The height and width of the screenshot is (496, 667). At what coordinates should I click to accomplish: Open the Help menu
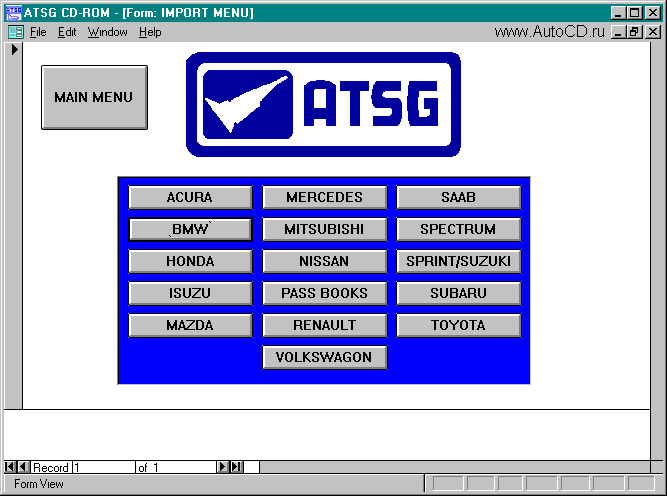pyautogui.click(x=150, y=32)
